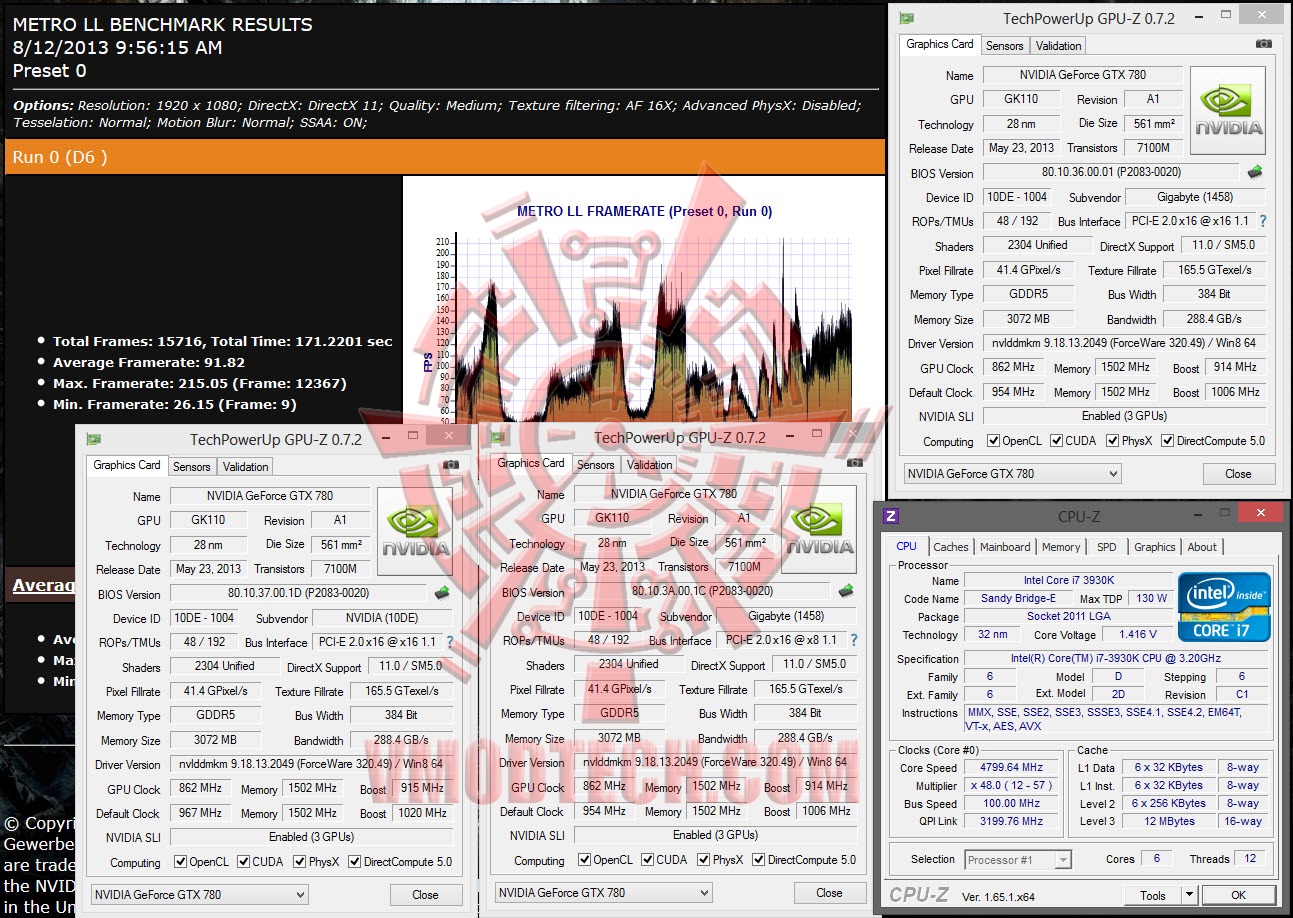Toggle the OpenCL checkbox in top-right GPU-Z

coord(993,441)
